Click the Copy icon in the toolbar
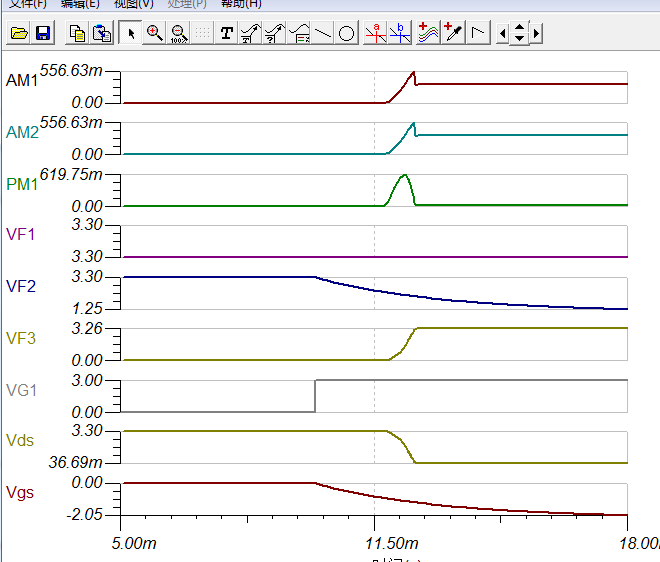The height and width of the screenshot is (562, 660). pos(77,34)
